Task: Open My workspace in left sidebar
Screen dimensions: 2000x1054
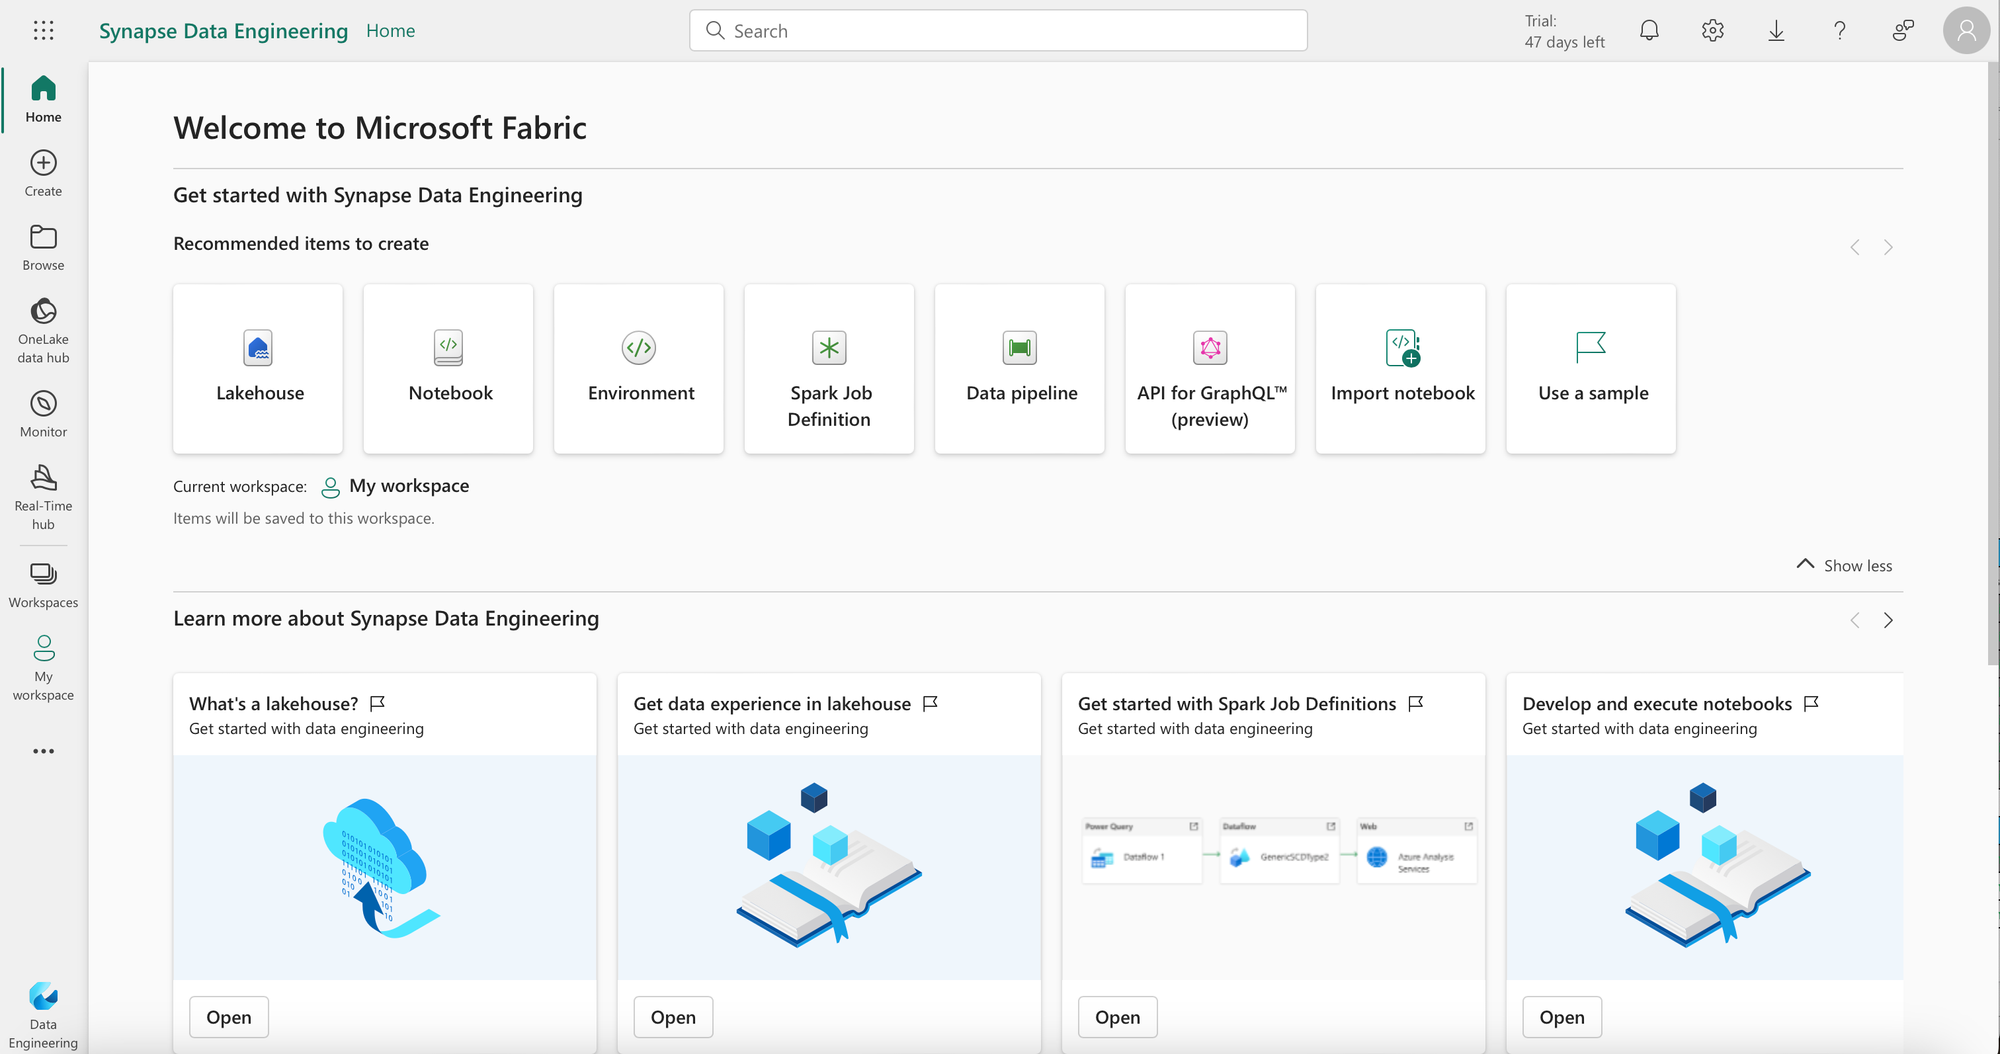Action: [x=43, y=668]
